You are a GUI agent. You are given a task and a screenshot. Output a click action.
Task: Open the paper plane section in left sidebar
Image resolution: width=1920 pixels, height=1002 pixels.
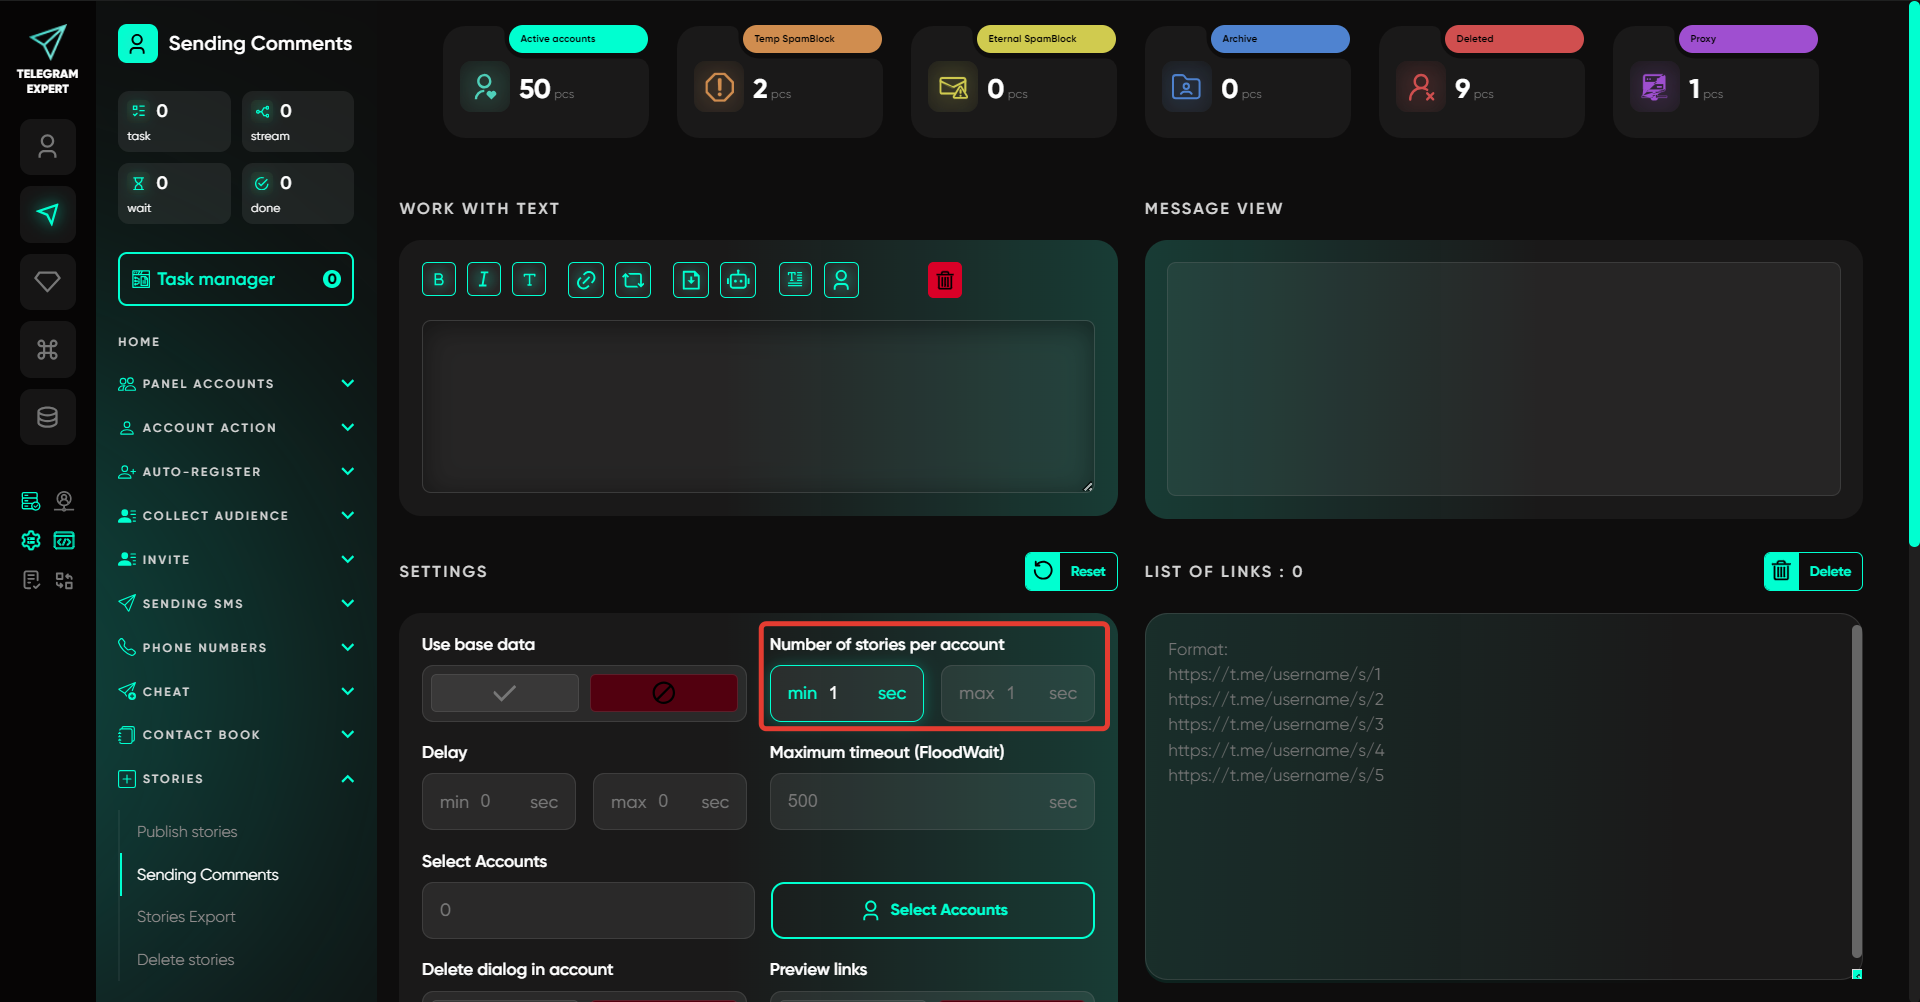pyautogui.click(x=47, y=214)
